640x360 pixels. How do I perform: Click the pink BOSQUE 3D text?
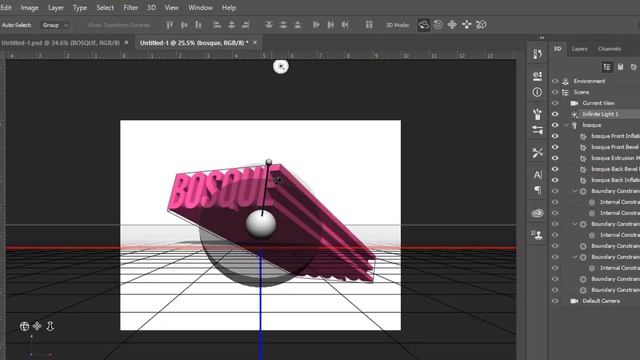click(222, 191)
